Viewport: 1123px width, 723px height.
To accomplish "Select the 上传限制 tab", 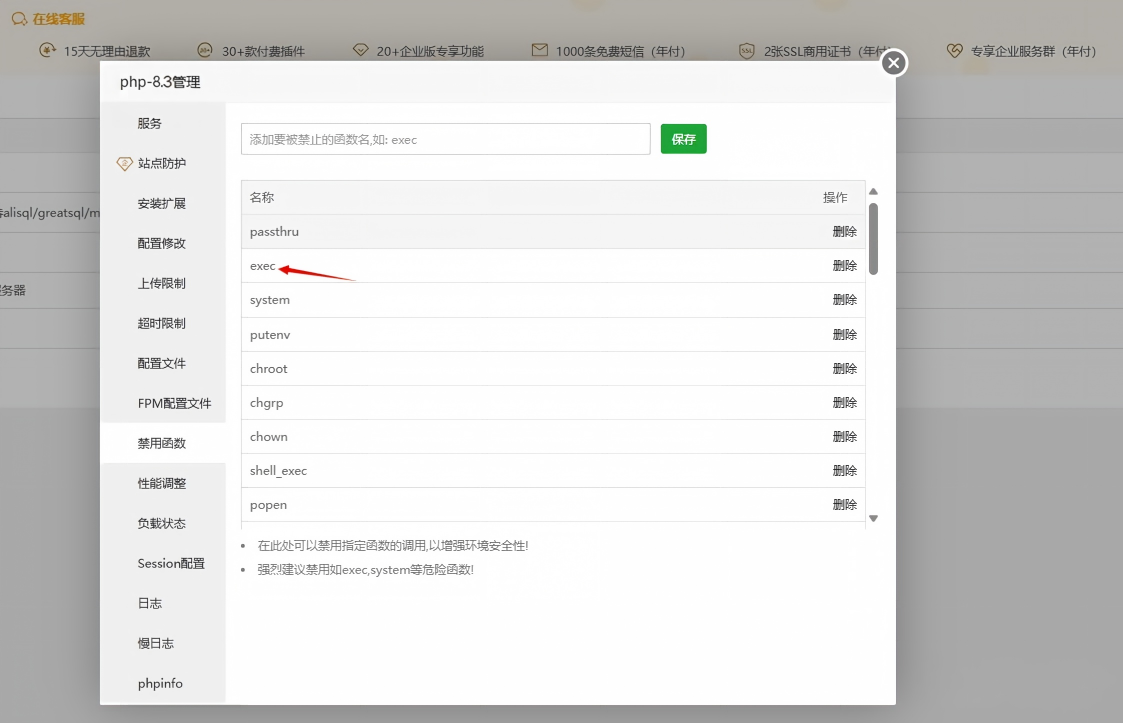I will pyautogui.click(x=162, y=284).
